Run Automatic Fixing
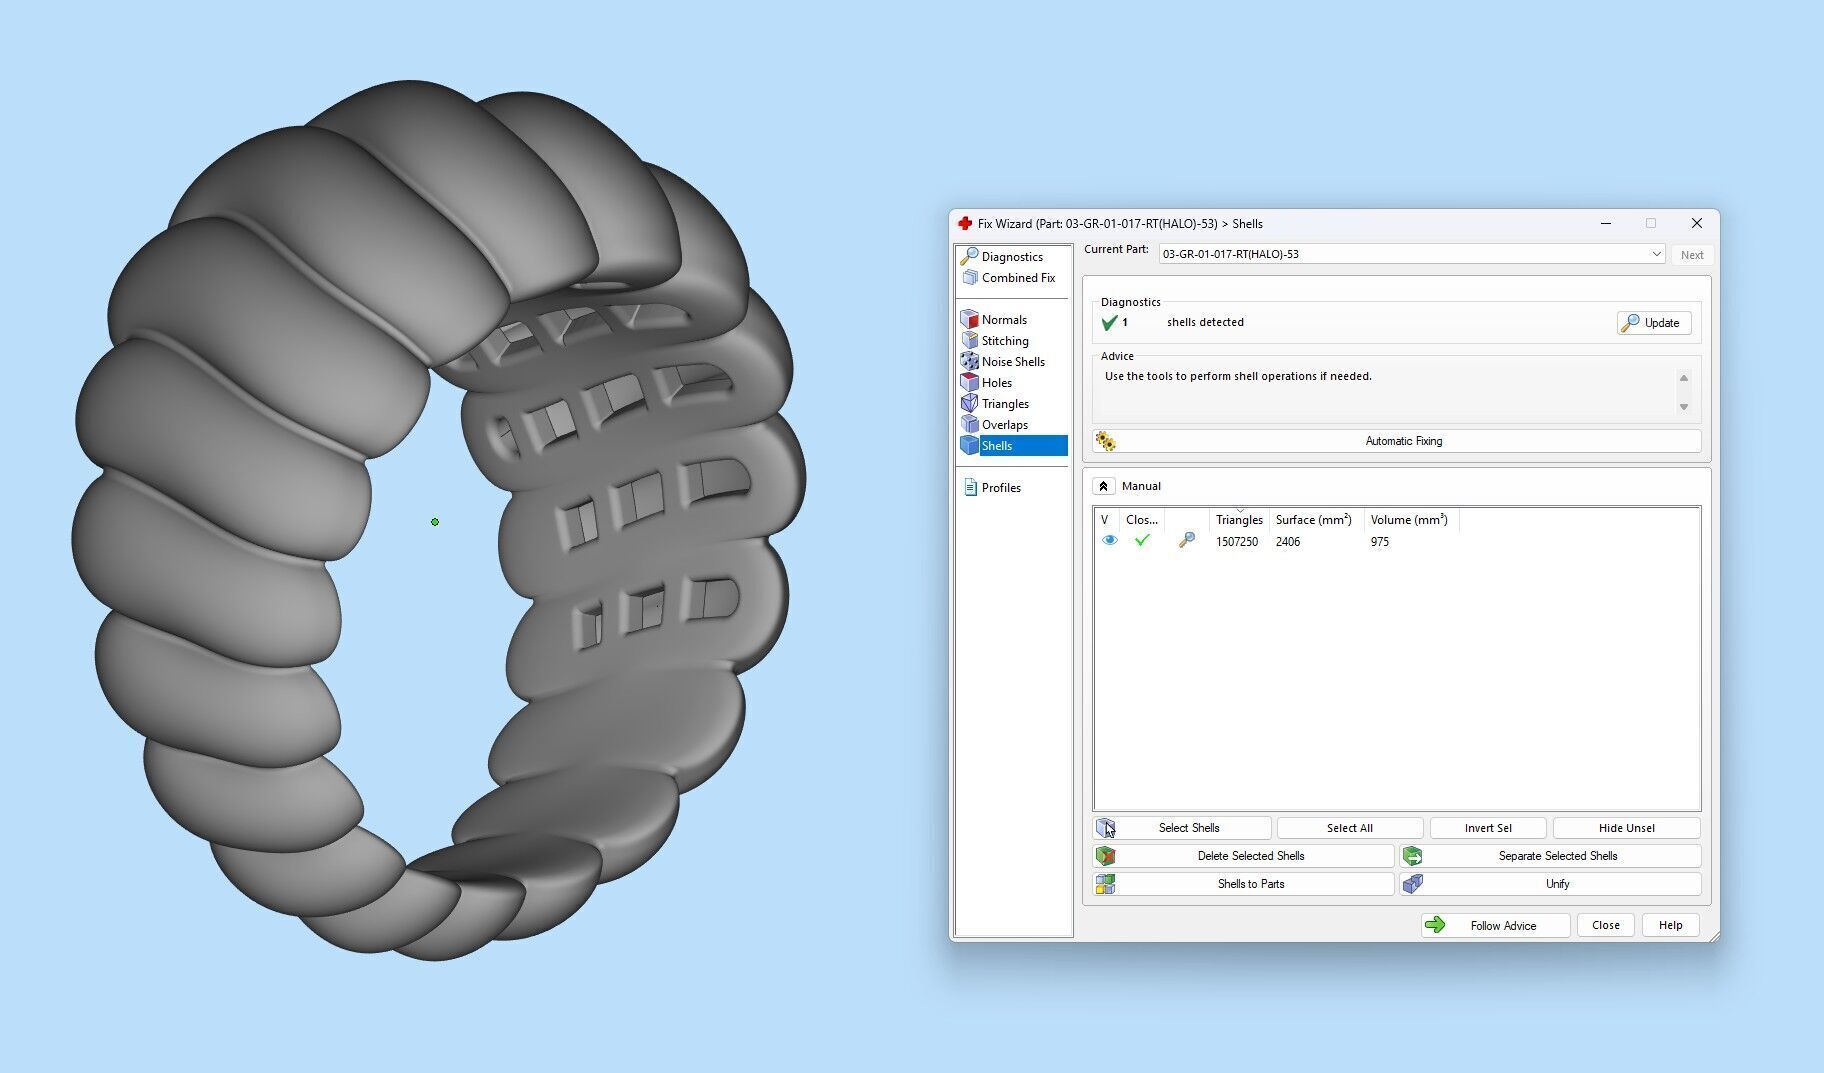 (1397, 441)
